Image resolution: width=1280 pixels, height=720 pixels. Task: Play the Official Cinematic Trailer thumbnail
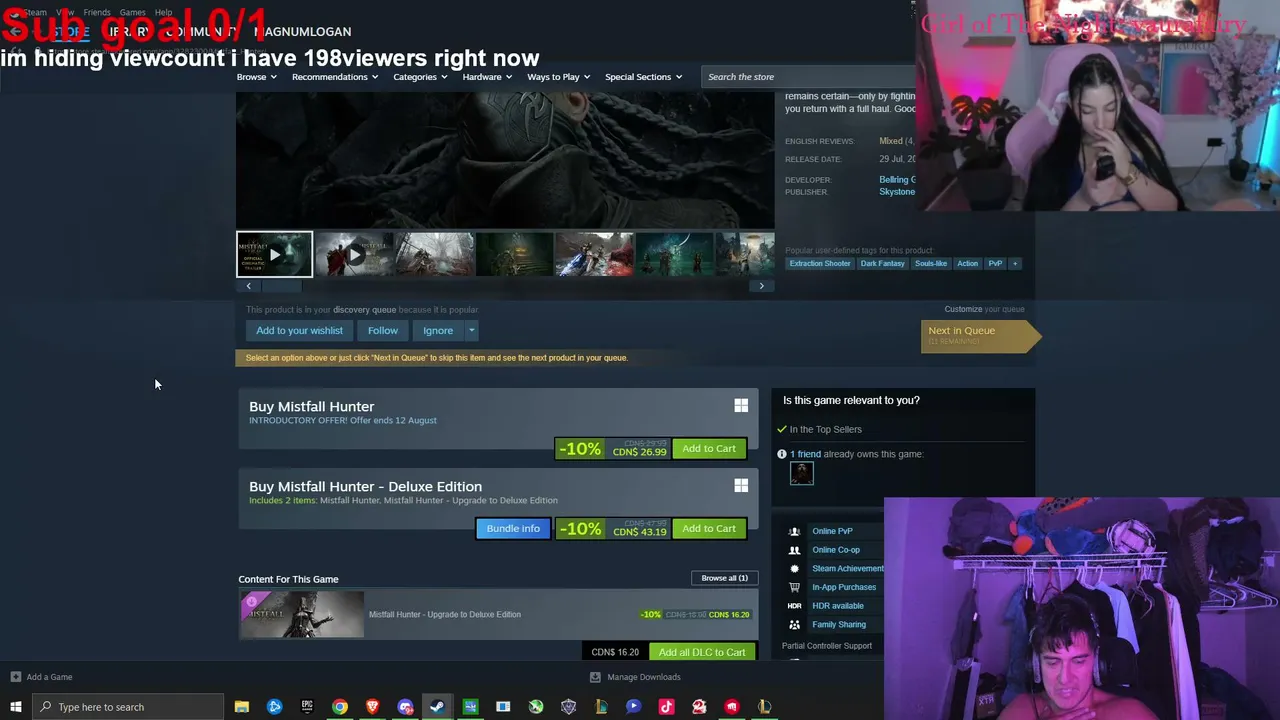point(274,254)
